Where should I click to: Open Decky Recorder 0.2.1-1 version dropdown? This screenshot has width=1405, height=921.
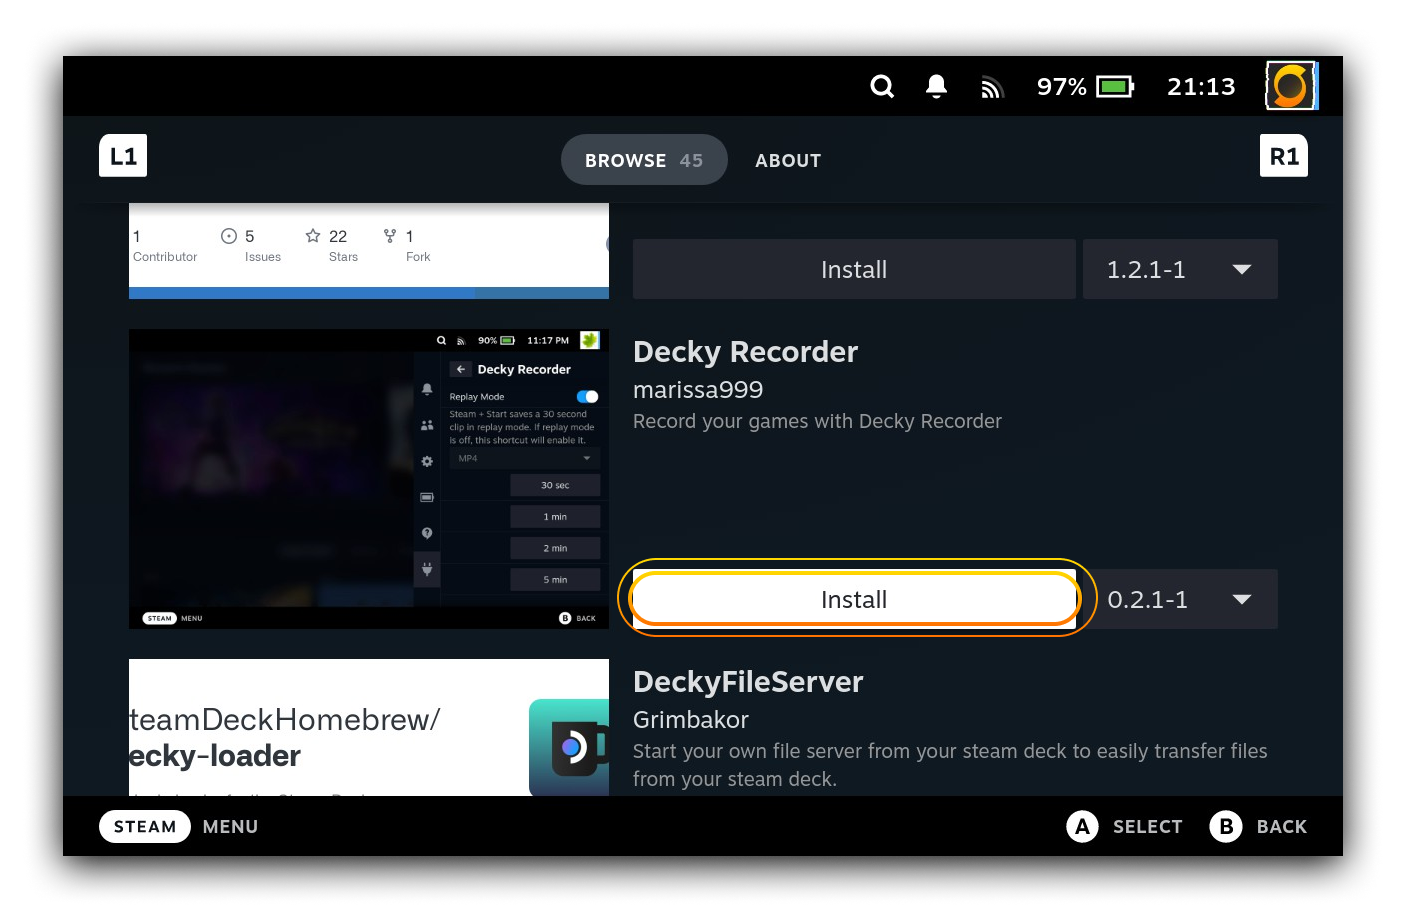[1180, 599]
